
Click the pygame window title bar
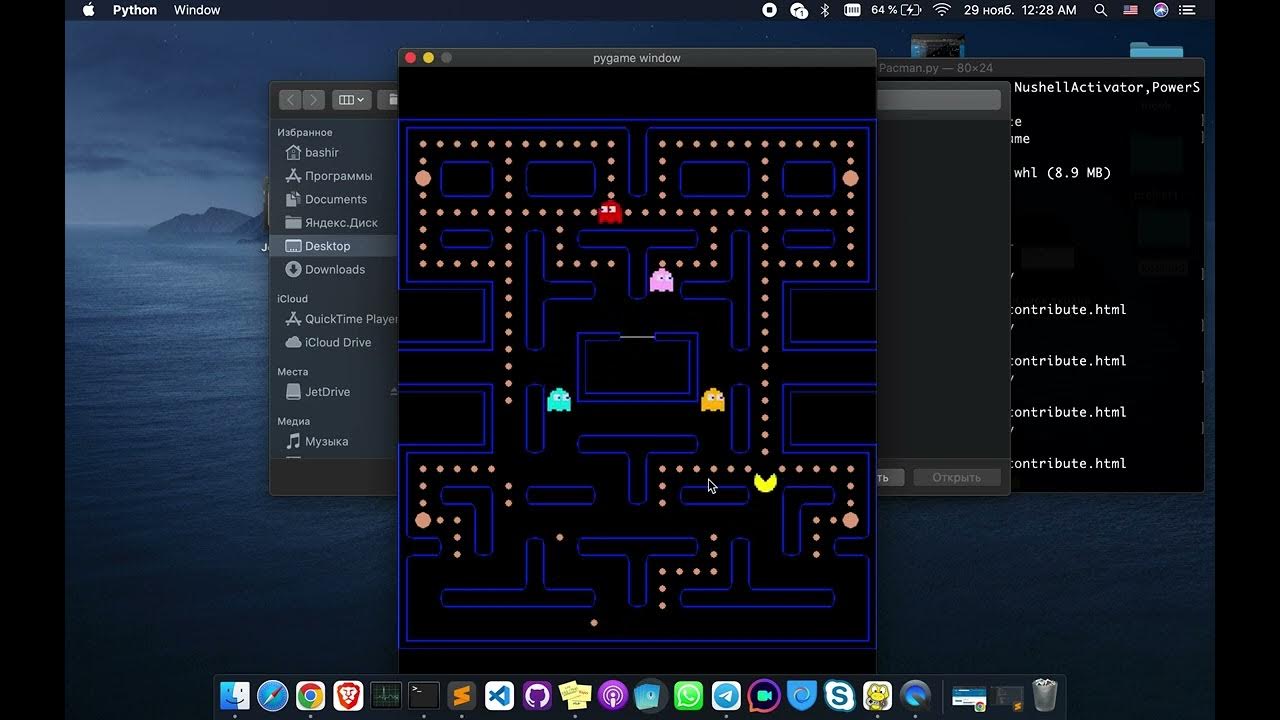coord(637,58)
